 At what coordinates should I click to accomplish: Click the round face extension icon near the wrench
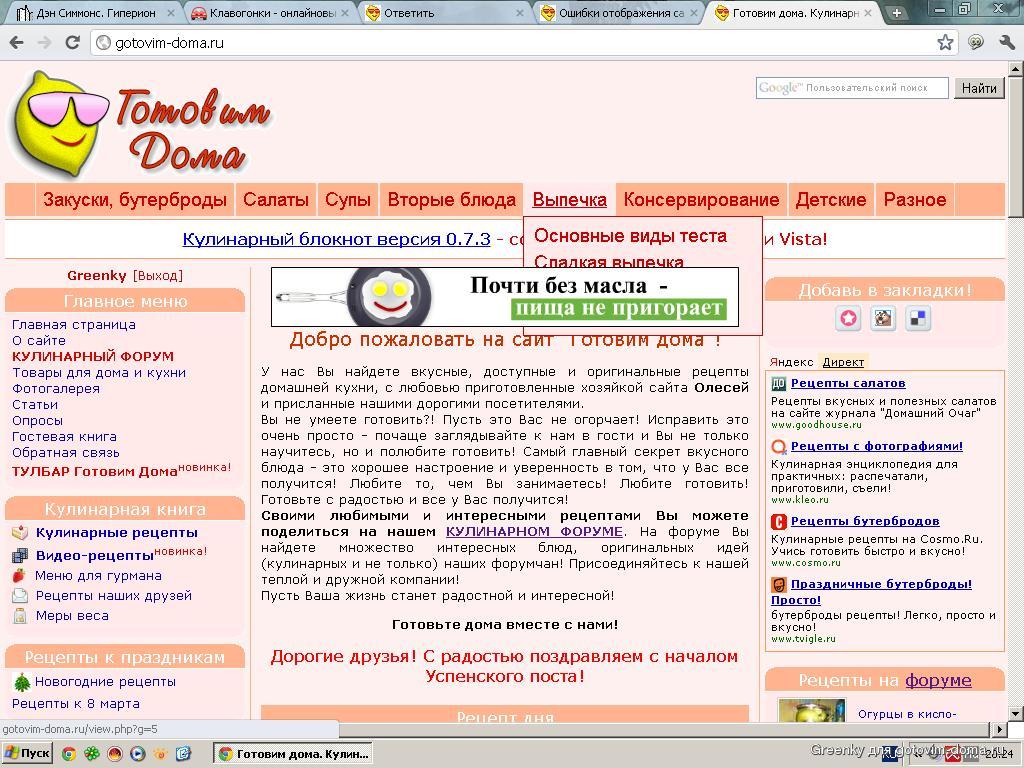976,43
